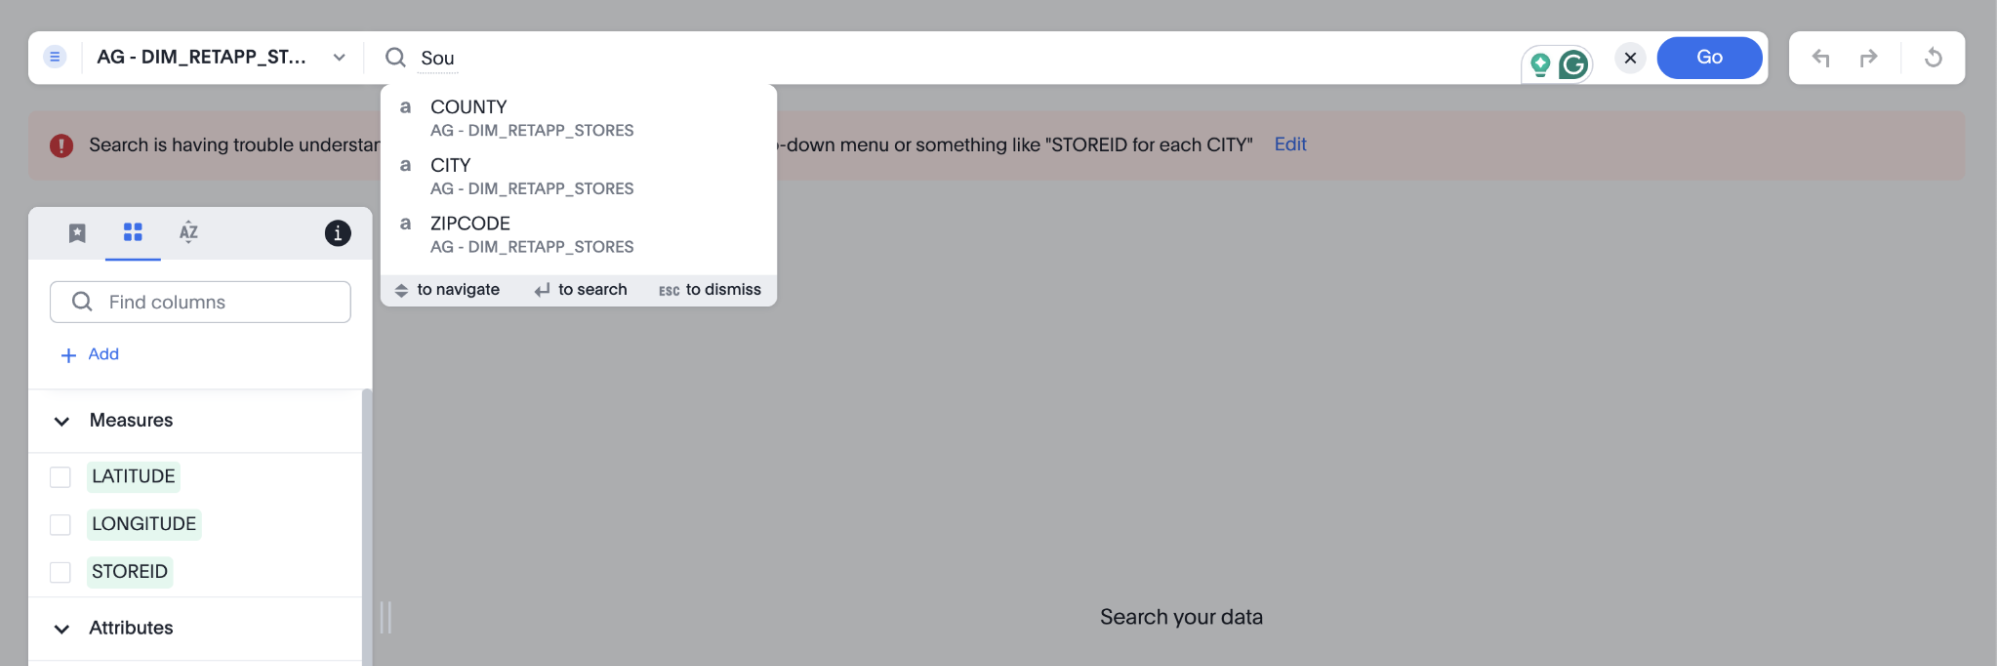Click the Find columns search field

pos(199,301)
